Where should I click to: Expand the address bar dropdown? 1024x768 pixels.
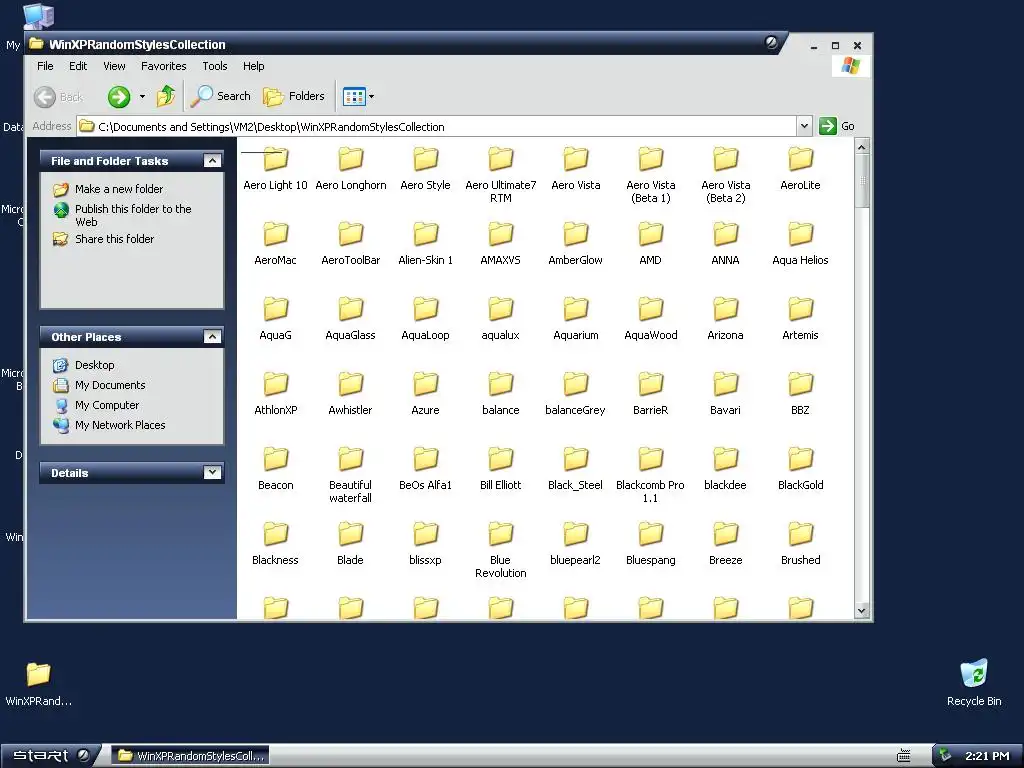(x=804, y=126)
